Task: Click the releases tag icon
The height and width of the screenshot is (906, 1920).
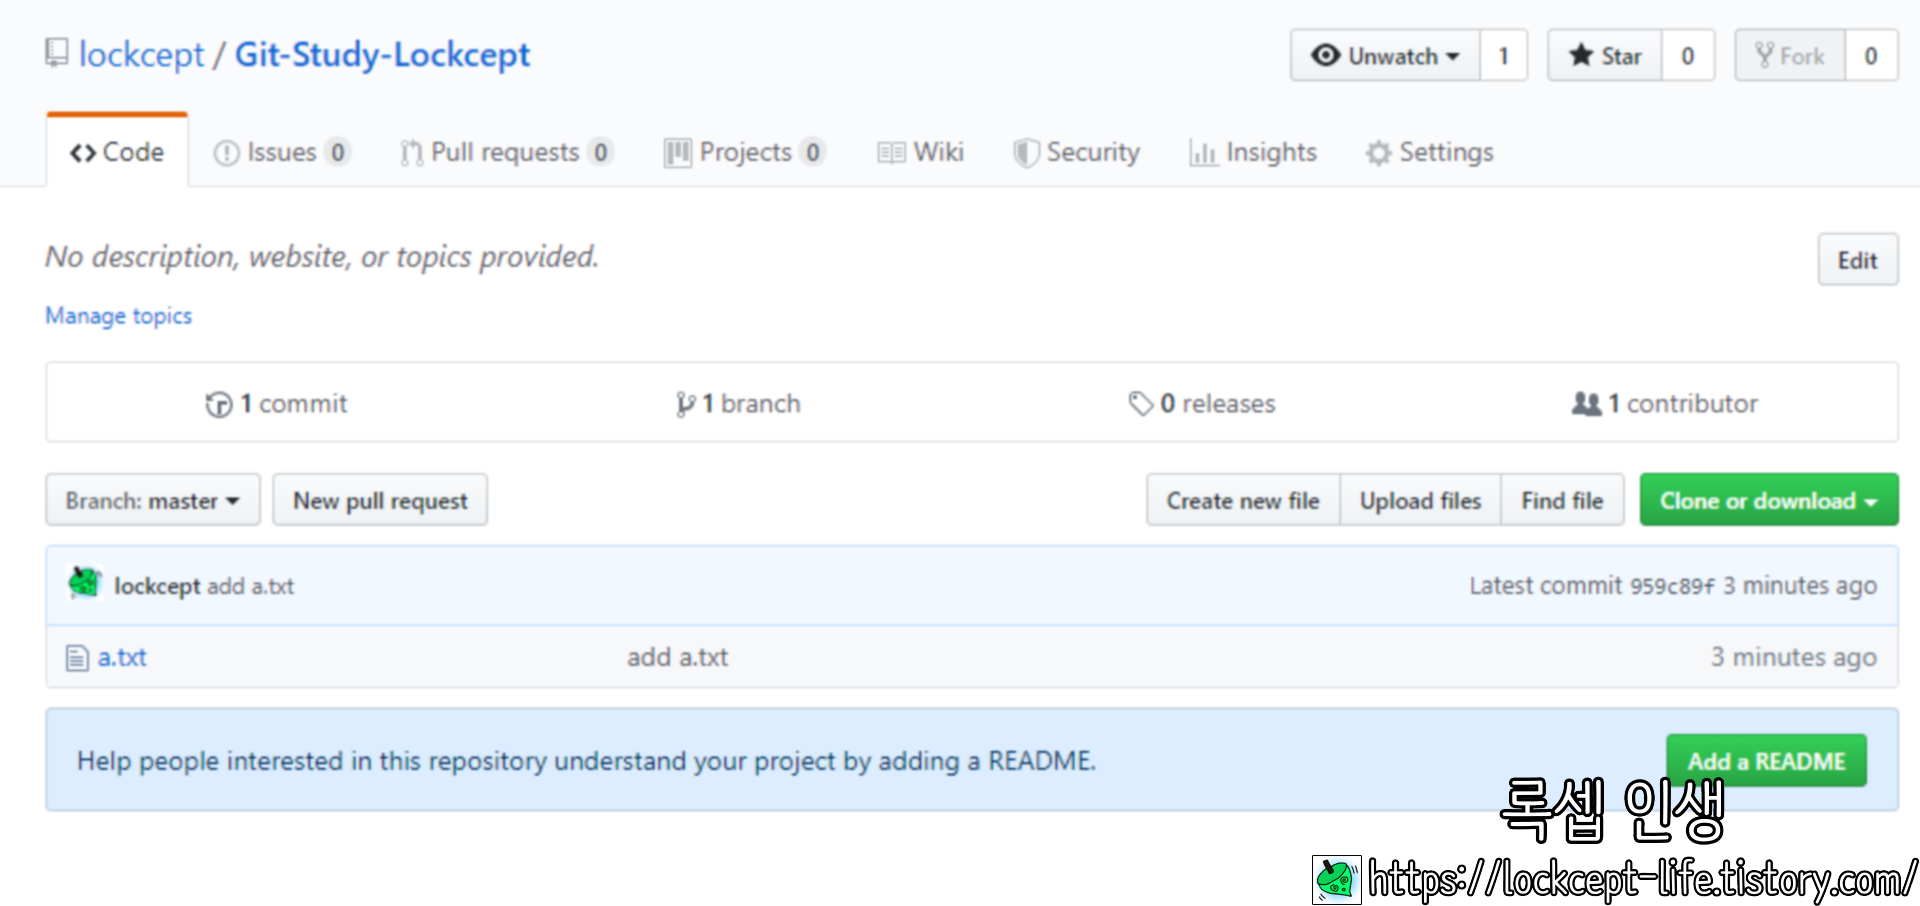Action: [x=1141, y=404]
